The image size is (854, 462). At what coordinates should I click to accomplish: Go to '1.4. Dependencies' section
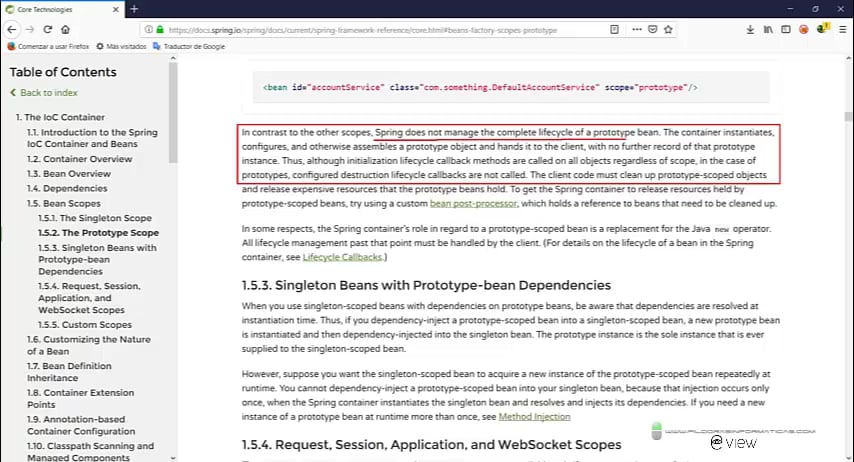coord(67,189)
